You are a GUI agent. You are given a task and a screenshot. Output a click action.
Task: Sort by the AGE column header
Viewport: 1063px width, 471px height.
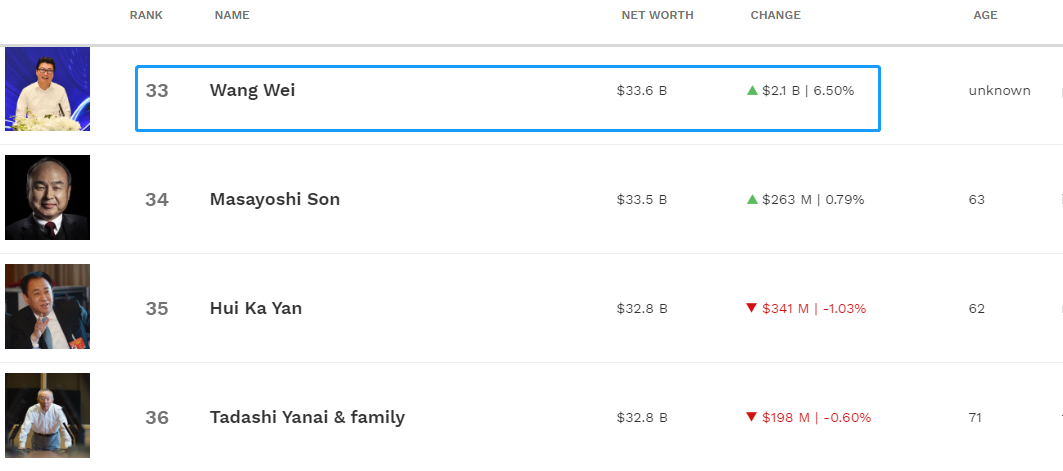pos(985,15)
